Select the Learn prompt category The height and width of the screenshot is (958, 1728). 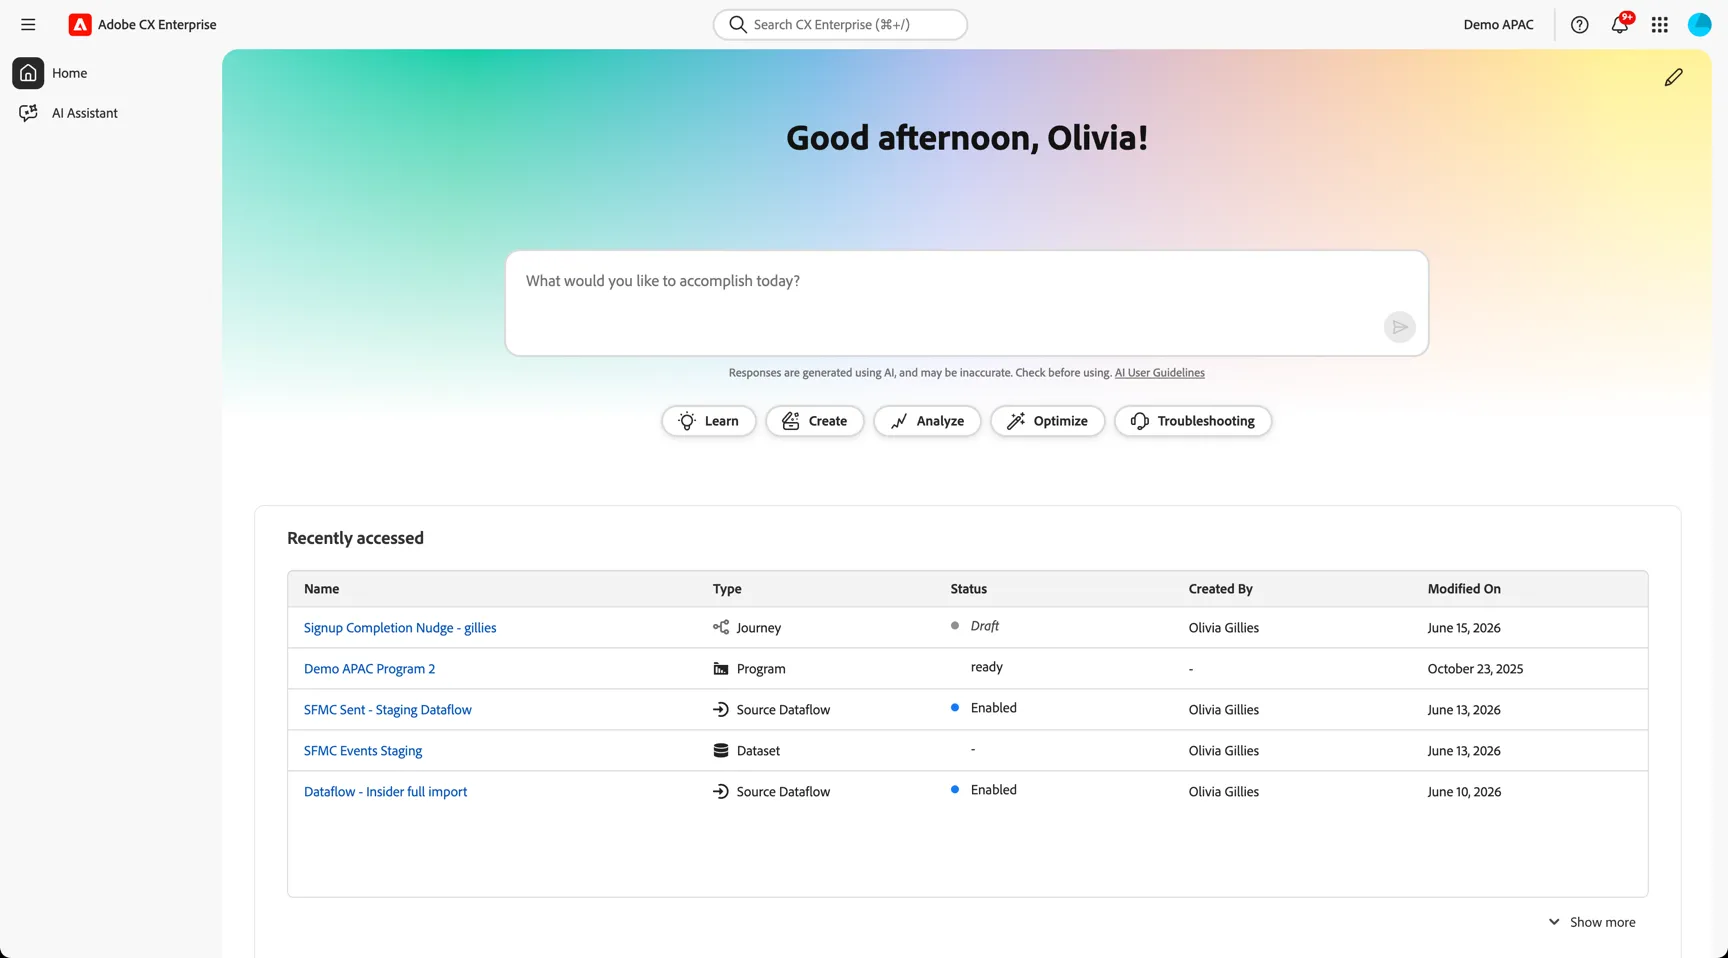(708, 421)
